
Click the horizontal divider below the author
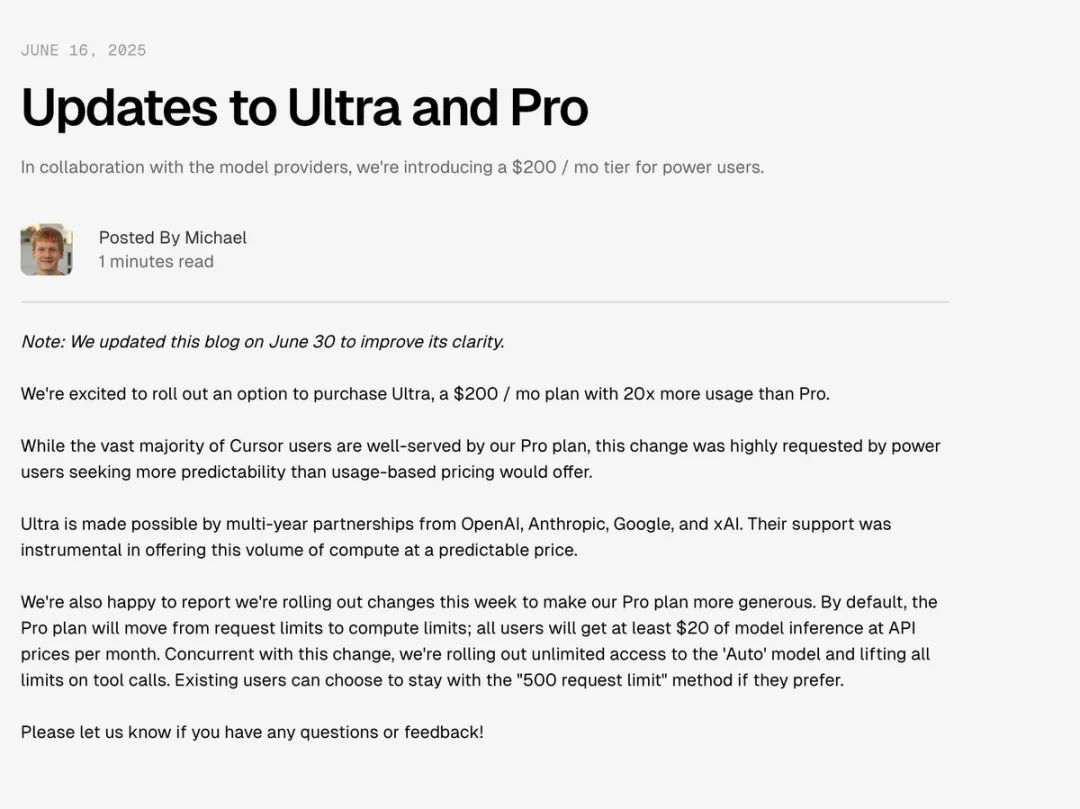[x=485, y=302]
